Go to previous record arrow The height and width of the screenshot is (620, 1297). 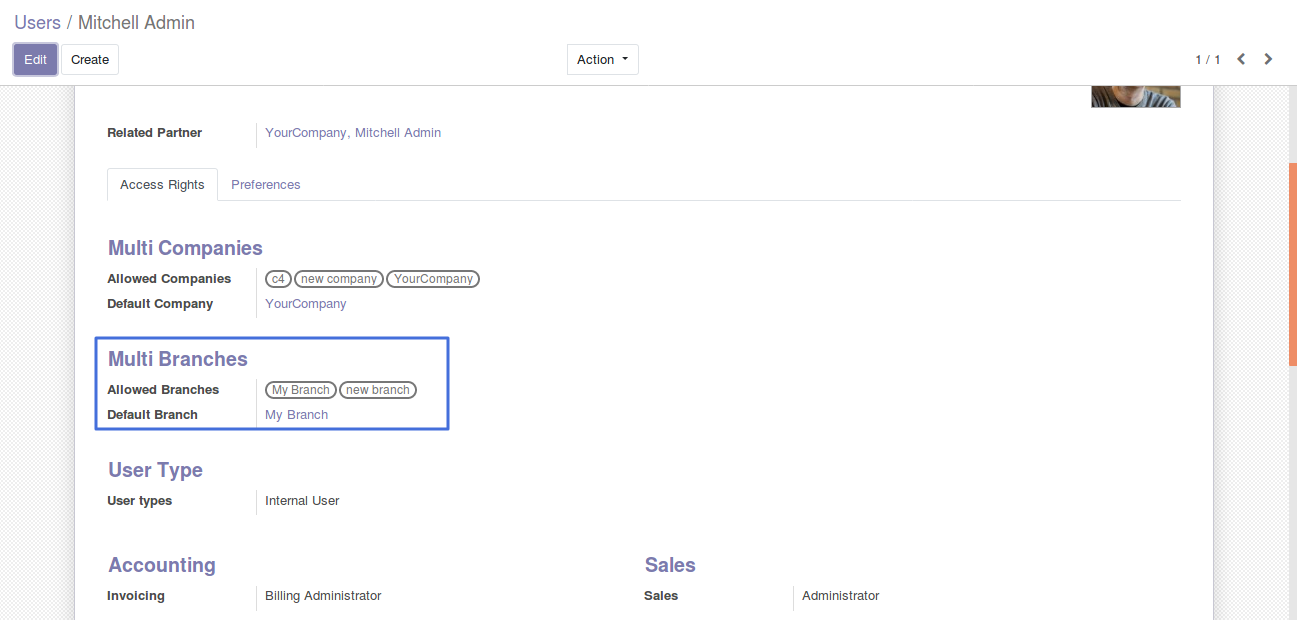click(x=1241, y=59)
